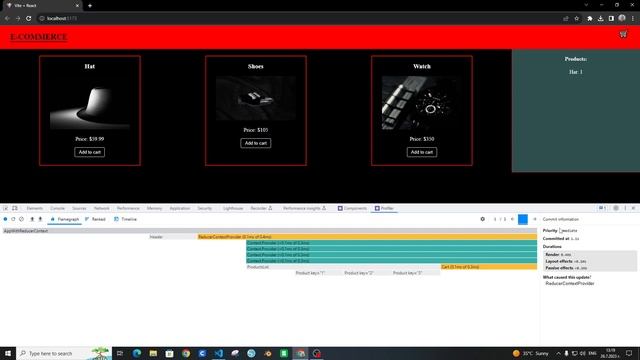Screen dimensions: 640x360
Task: Add the Watch to cart
Action: [x=422, y=152]
